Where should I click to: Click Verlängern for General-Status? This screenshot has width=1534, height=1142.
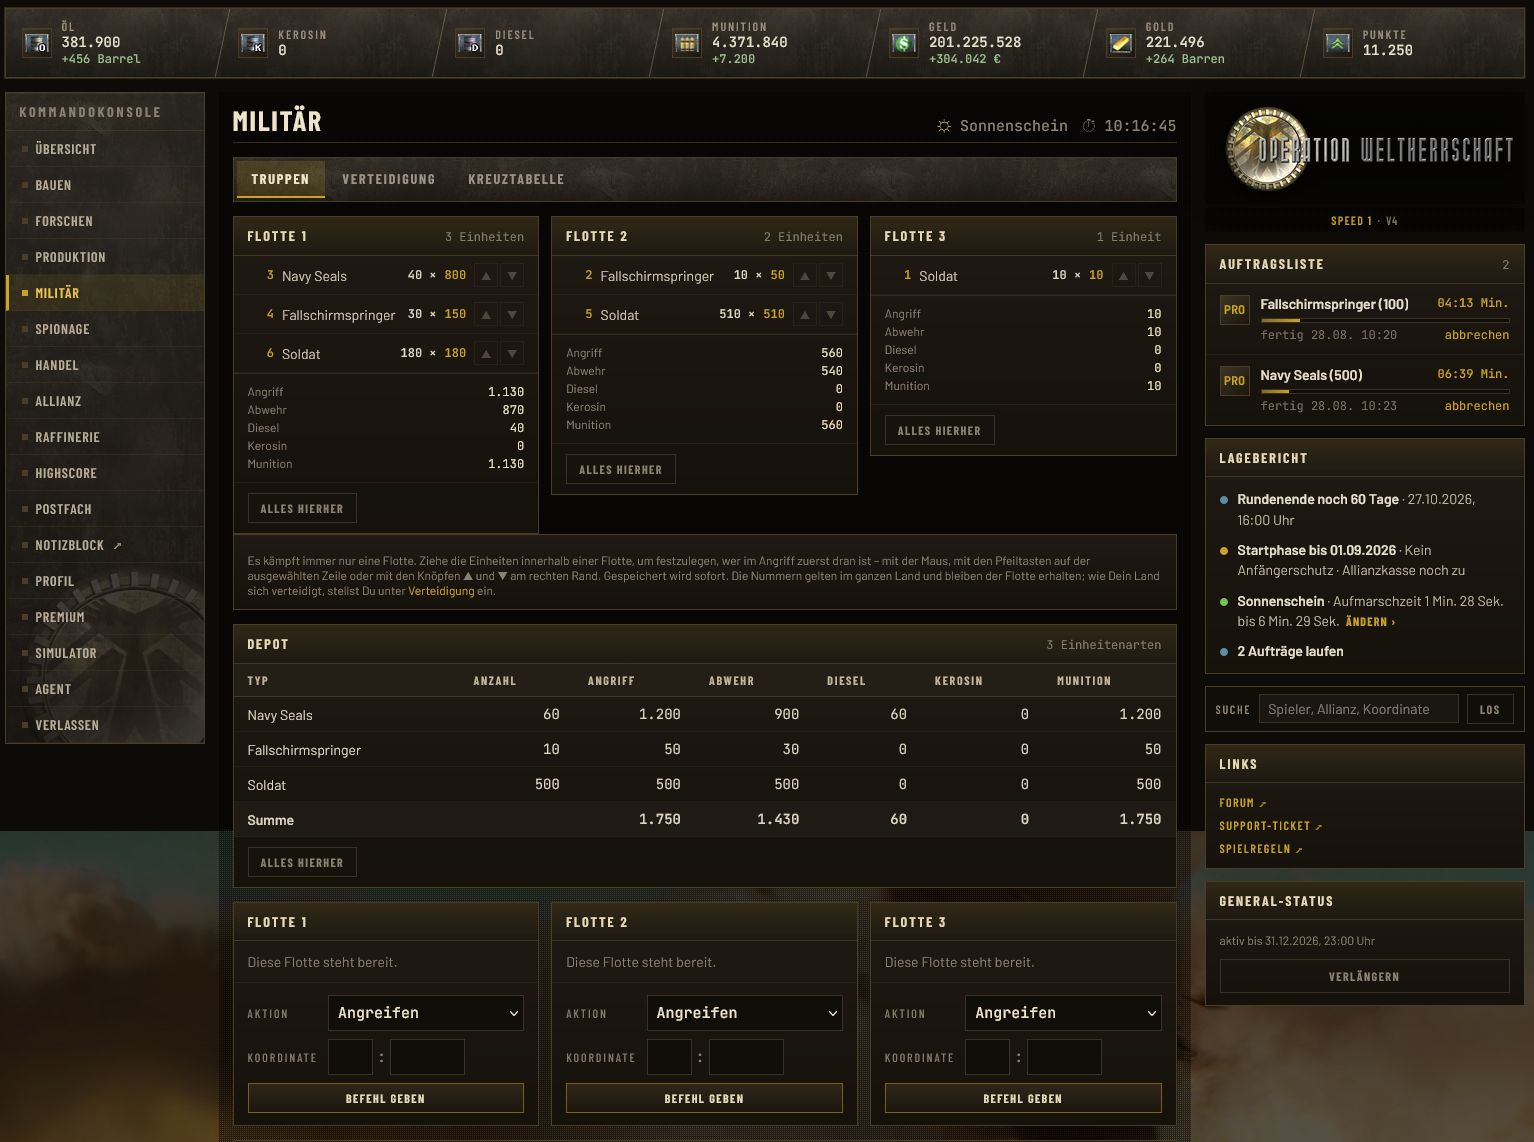click(1364, 976)
